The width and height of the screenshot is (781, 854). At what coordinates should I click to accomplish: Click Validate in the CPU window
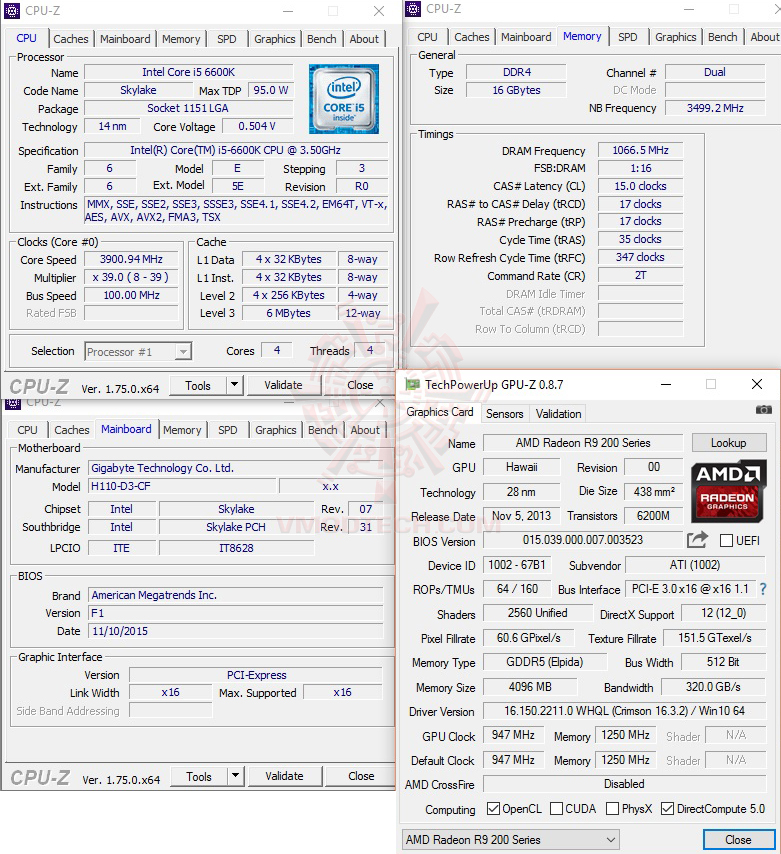(x=283, y=385)
